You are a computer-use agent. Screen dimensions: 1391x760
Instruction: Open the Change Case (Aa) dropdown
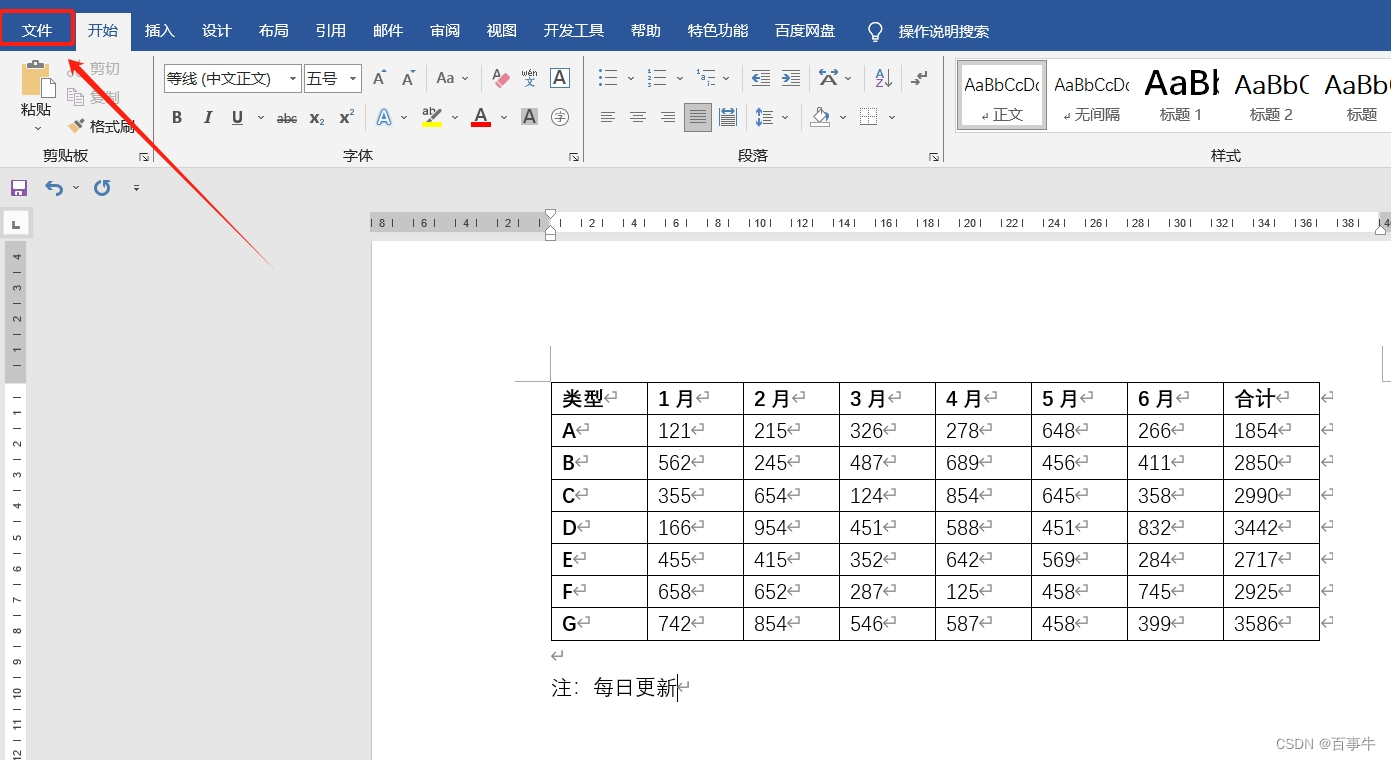(x=452, y=78)
